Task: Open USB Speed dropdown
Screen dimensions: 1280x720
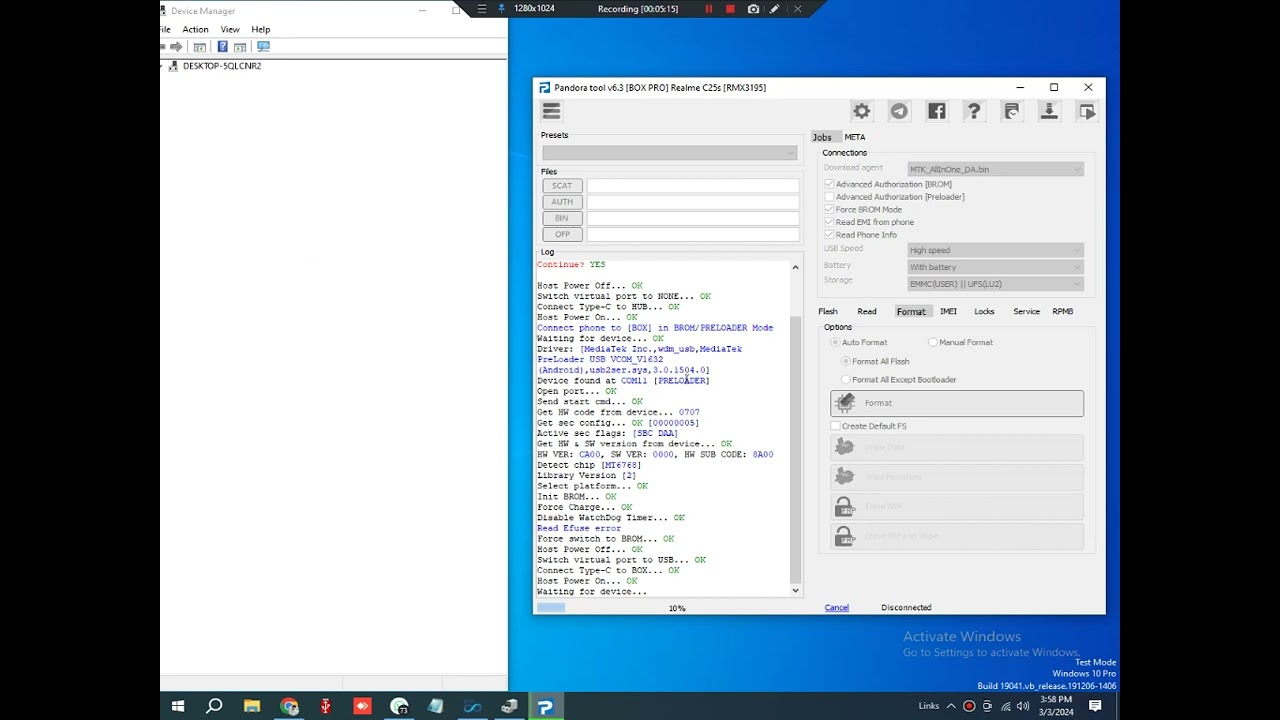Action: click(x=995, y=250)
